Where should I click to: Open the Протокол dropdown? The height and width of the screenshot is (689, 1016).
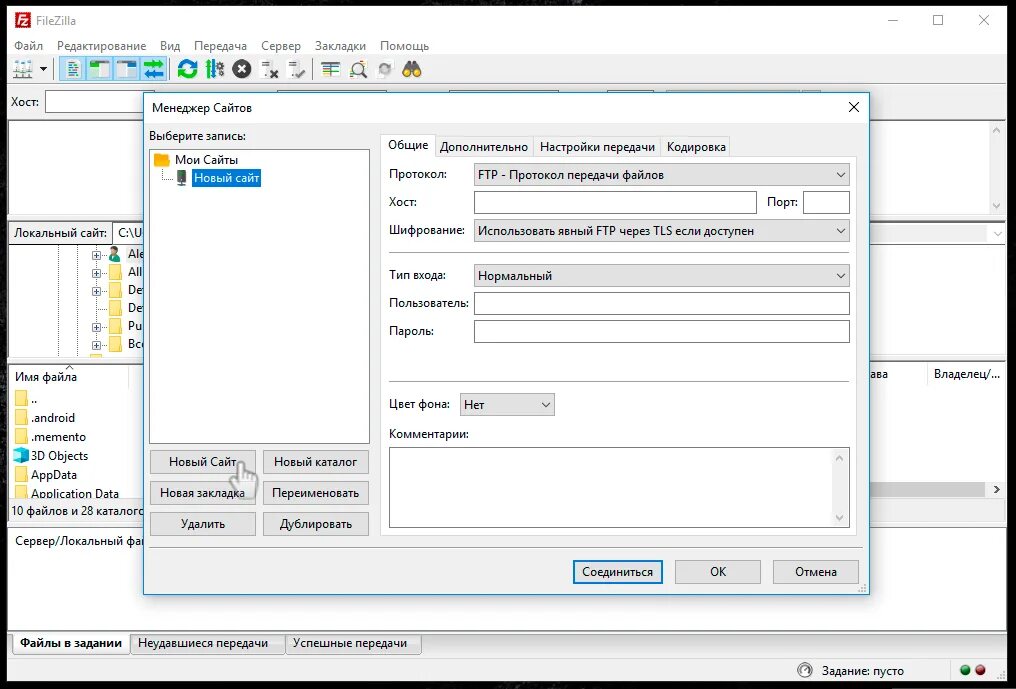[x=662, y=175]
